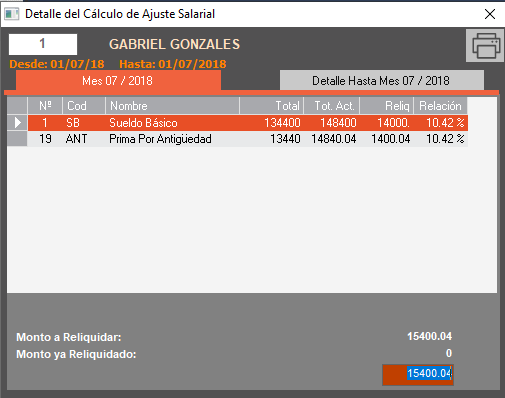The image size is (505, 398).
Task: Select the row header for Prima Por Antigüedad
Action: [17, 139]
